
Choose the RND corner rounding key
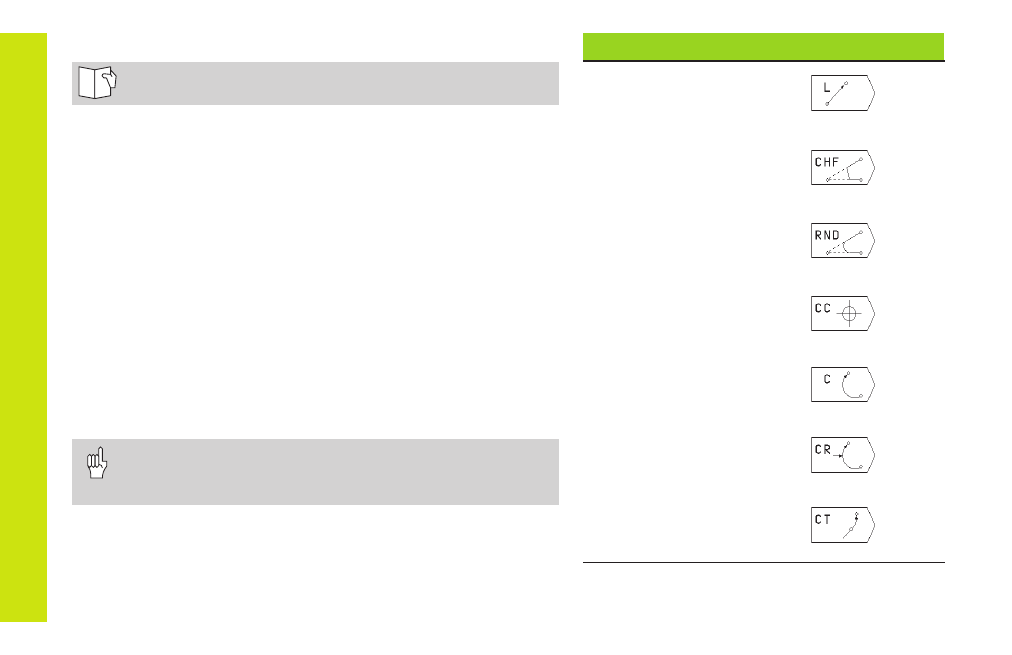click(843, 241)
